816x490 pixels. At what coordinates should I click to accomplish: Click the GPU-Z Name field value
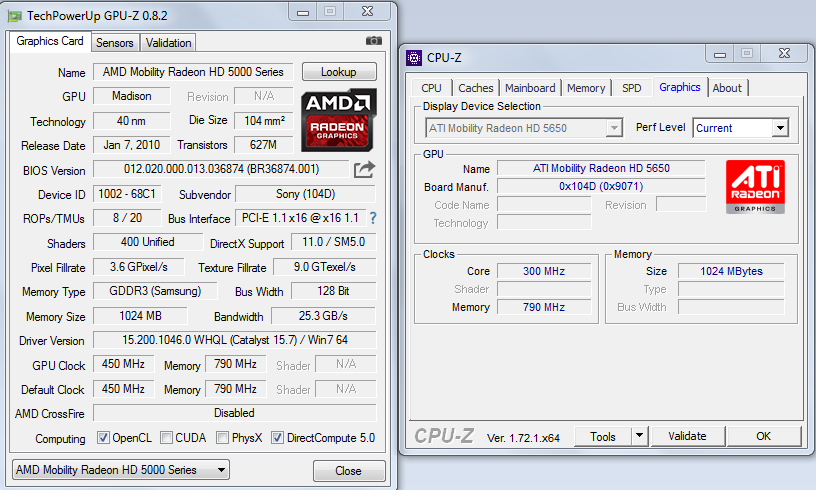[x=193, y=72]
